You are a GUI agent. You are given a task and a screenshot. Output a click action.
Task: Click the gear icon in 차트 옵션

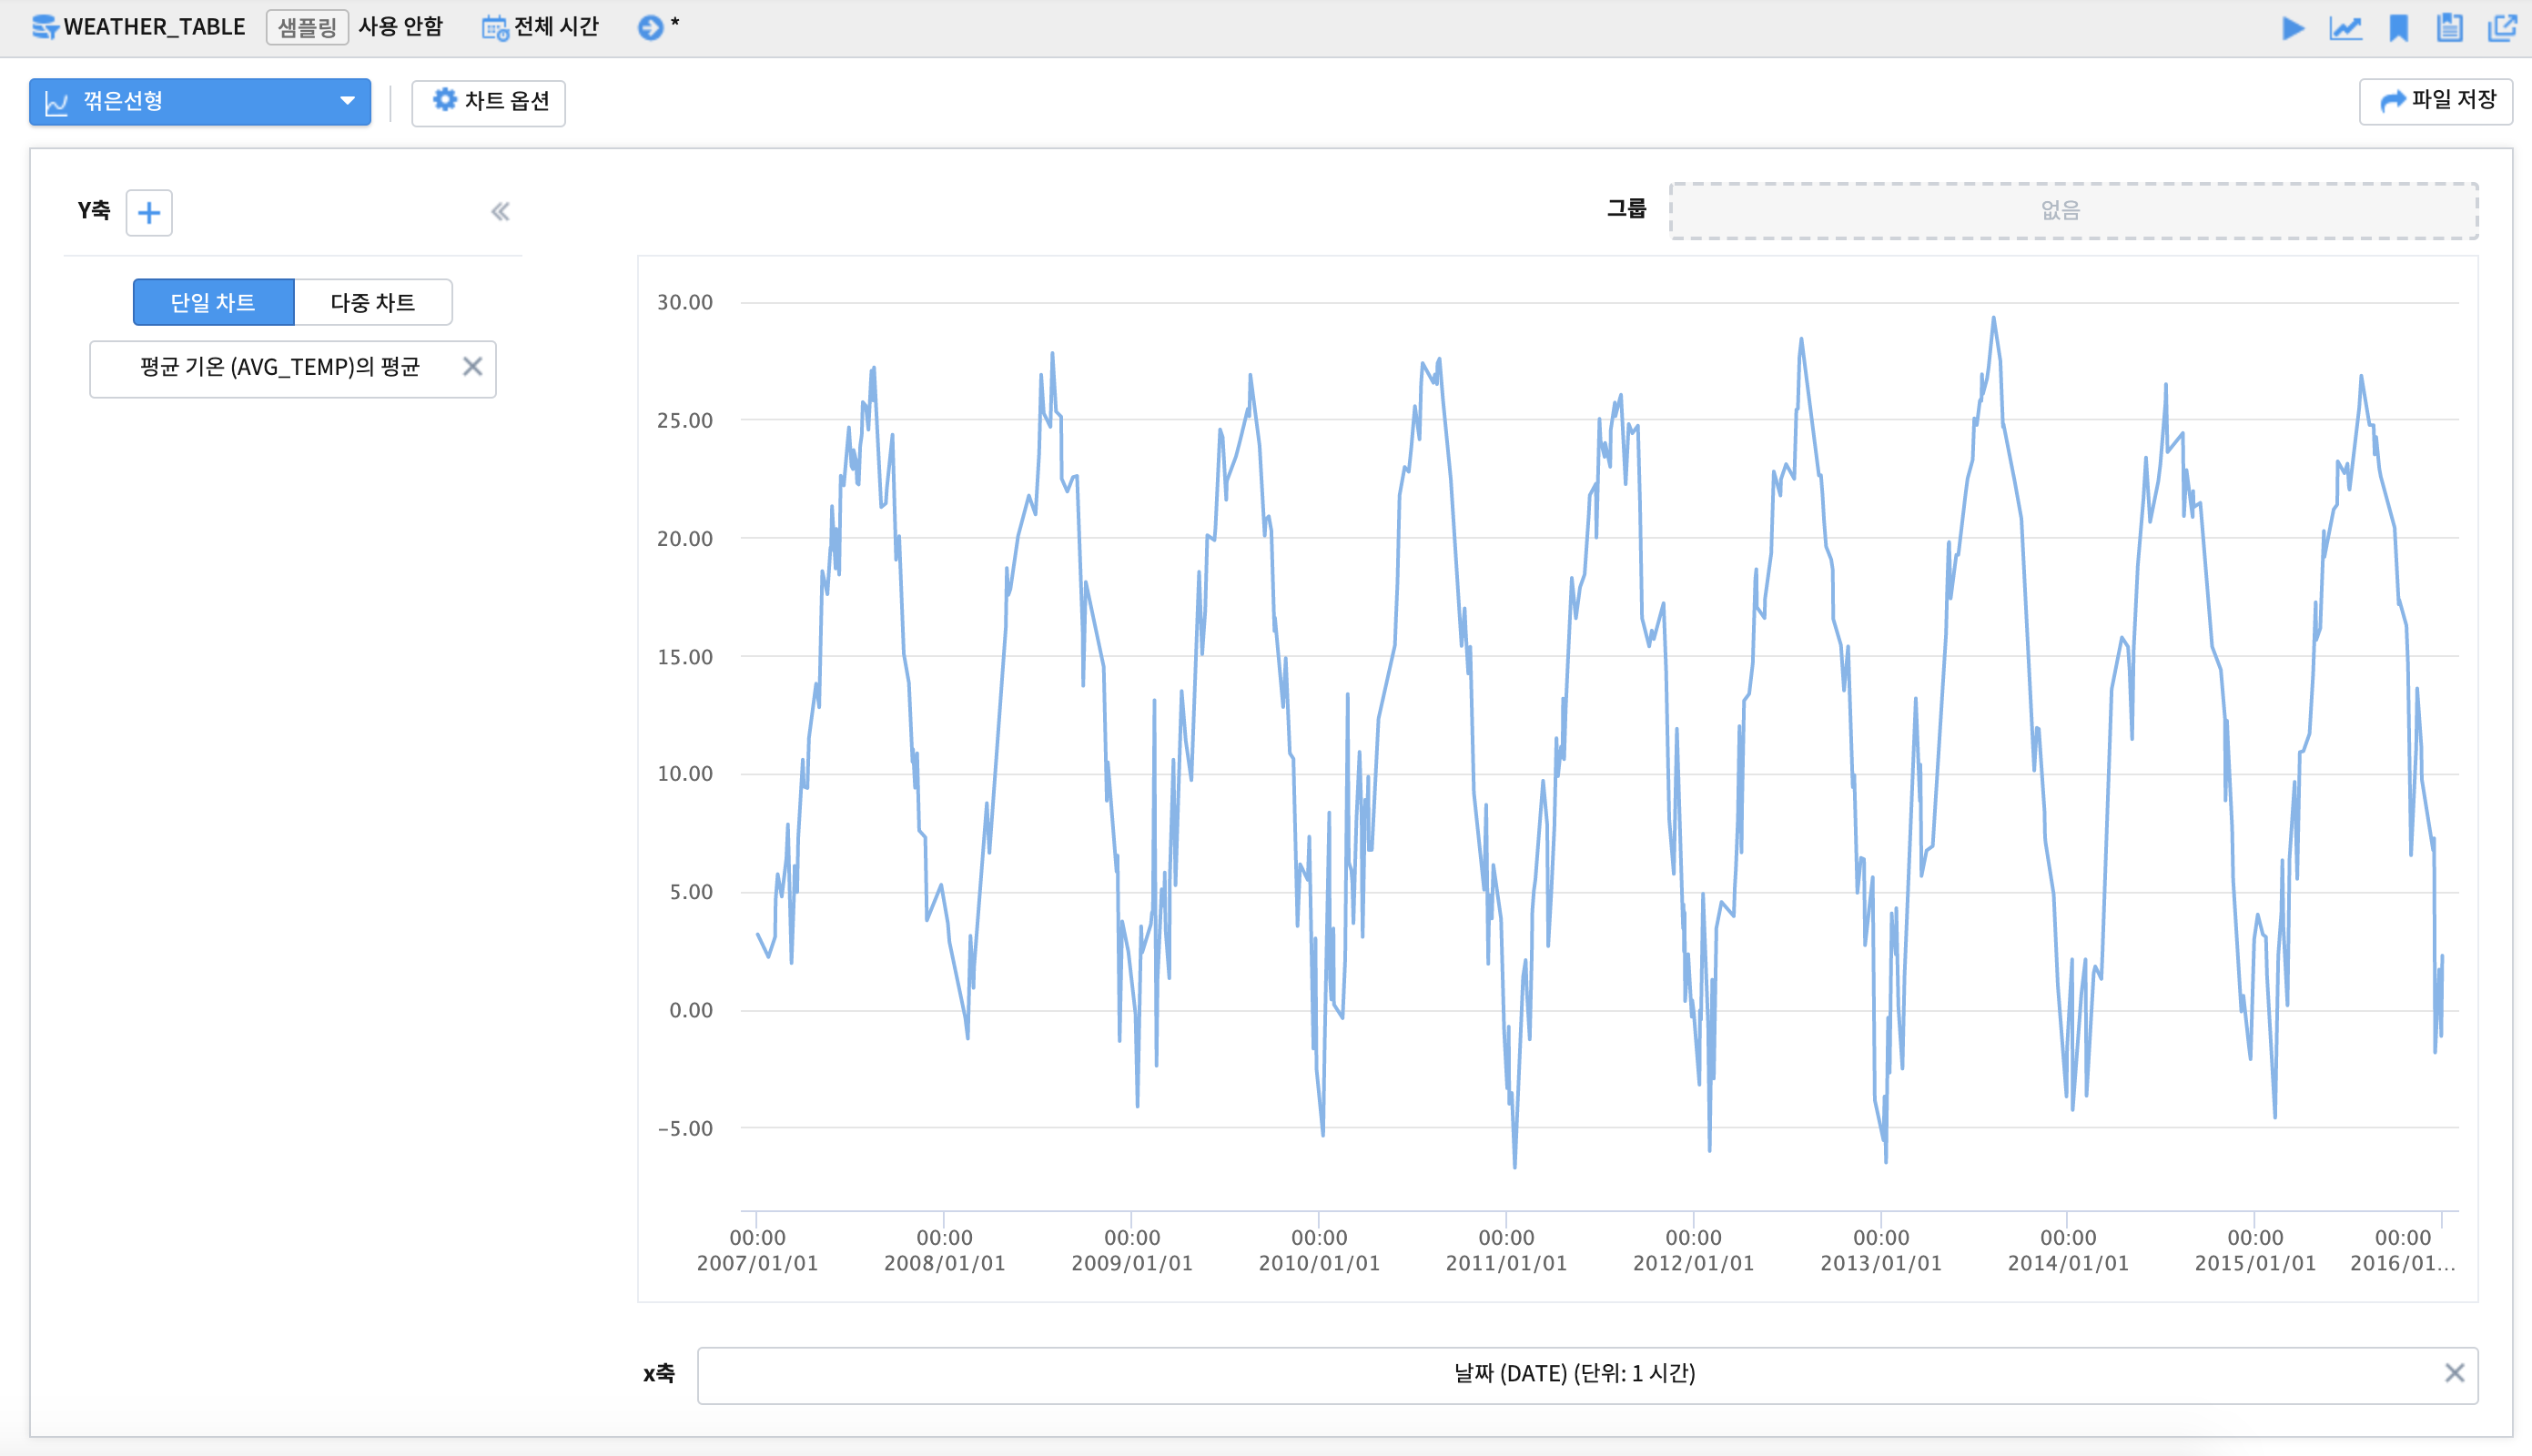pyautogui.click(x=444, y=100)
